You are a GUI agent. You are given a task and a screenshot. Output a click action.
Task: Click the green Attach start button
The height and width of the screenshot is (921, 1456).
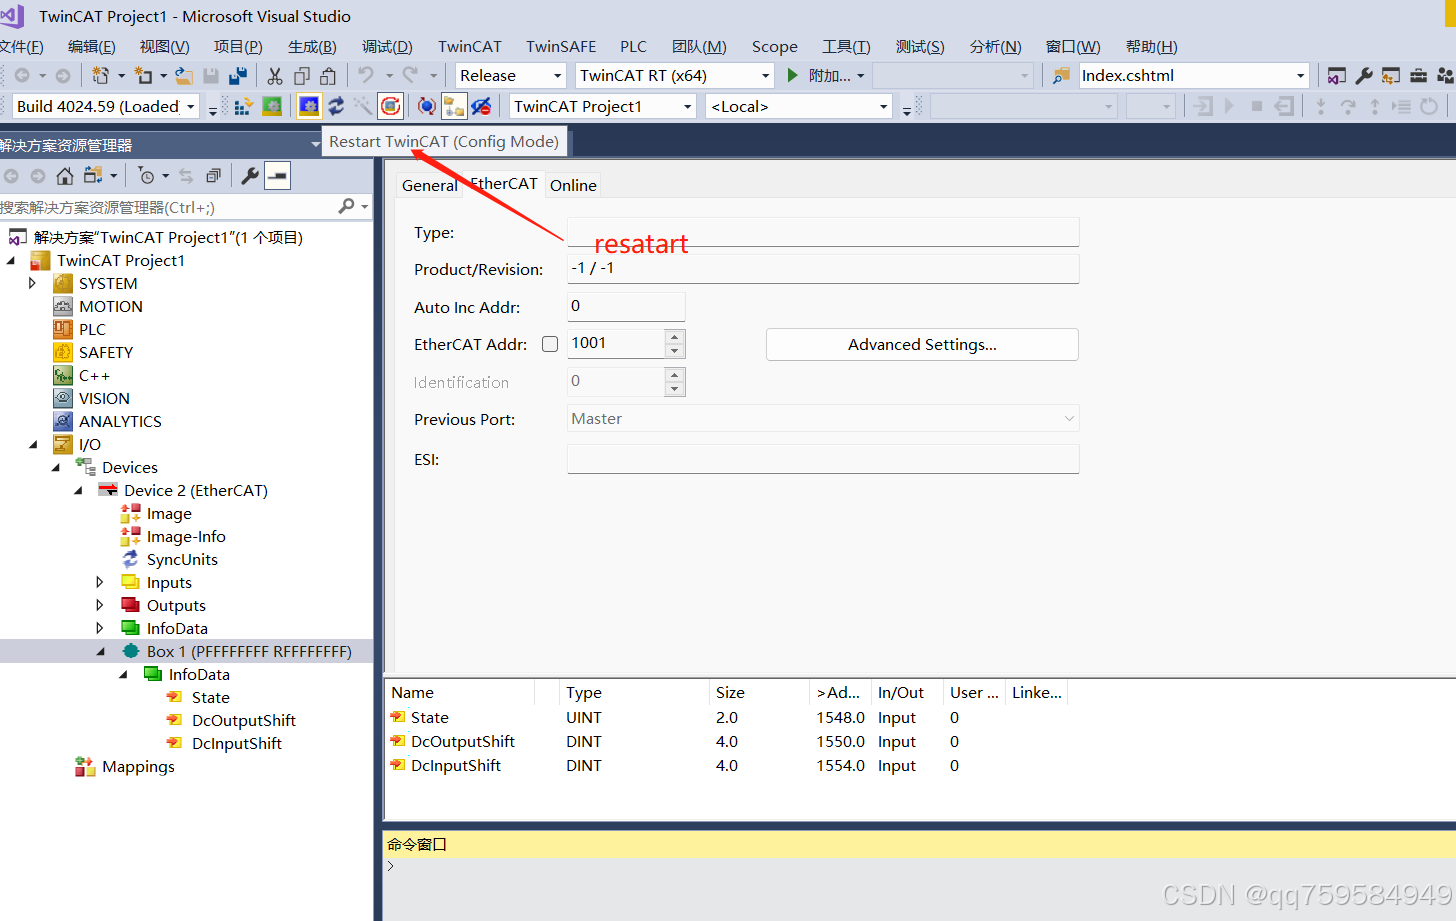(x=793, y=75)
